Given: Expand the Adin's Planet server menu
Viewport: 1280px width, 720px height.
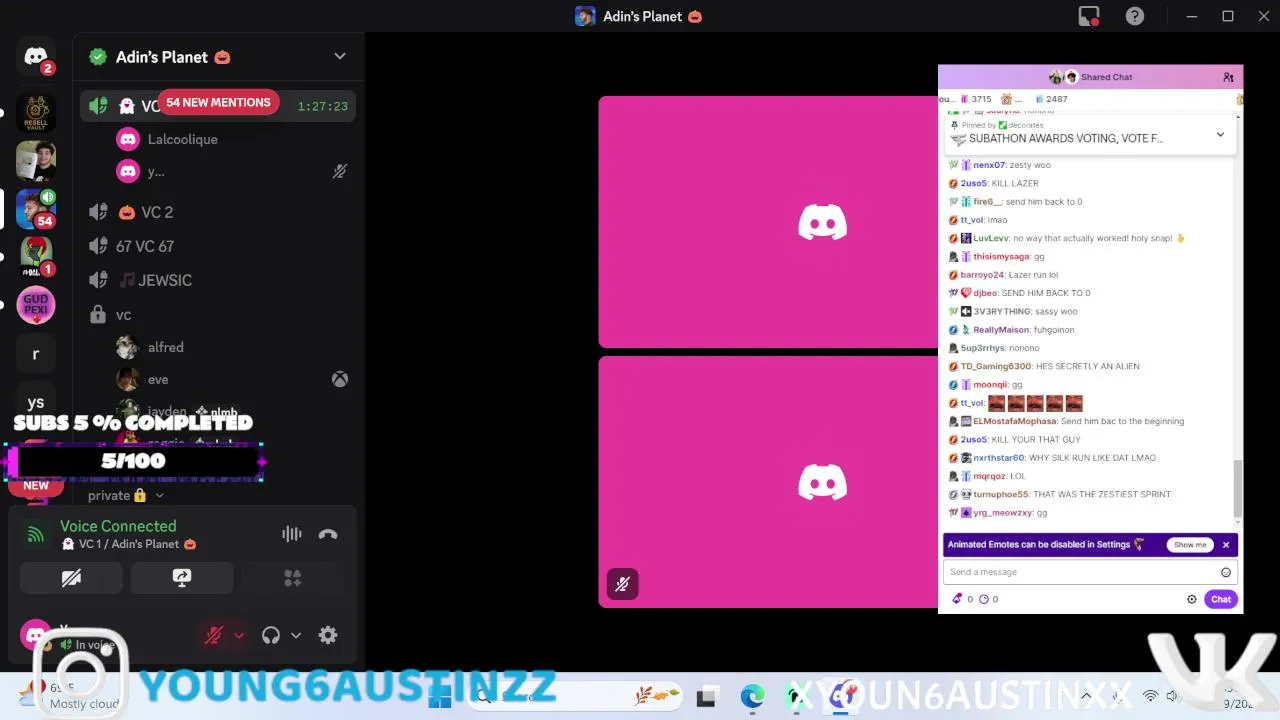Looking at the screenshot, I should tap(340, 57).
